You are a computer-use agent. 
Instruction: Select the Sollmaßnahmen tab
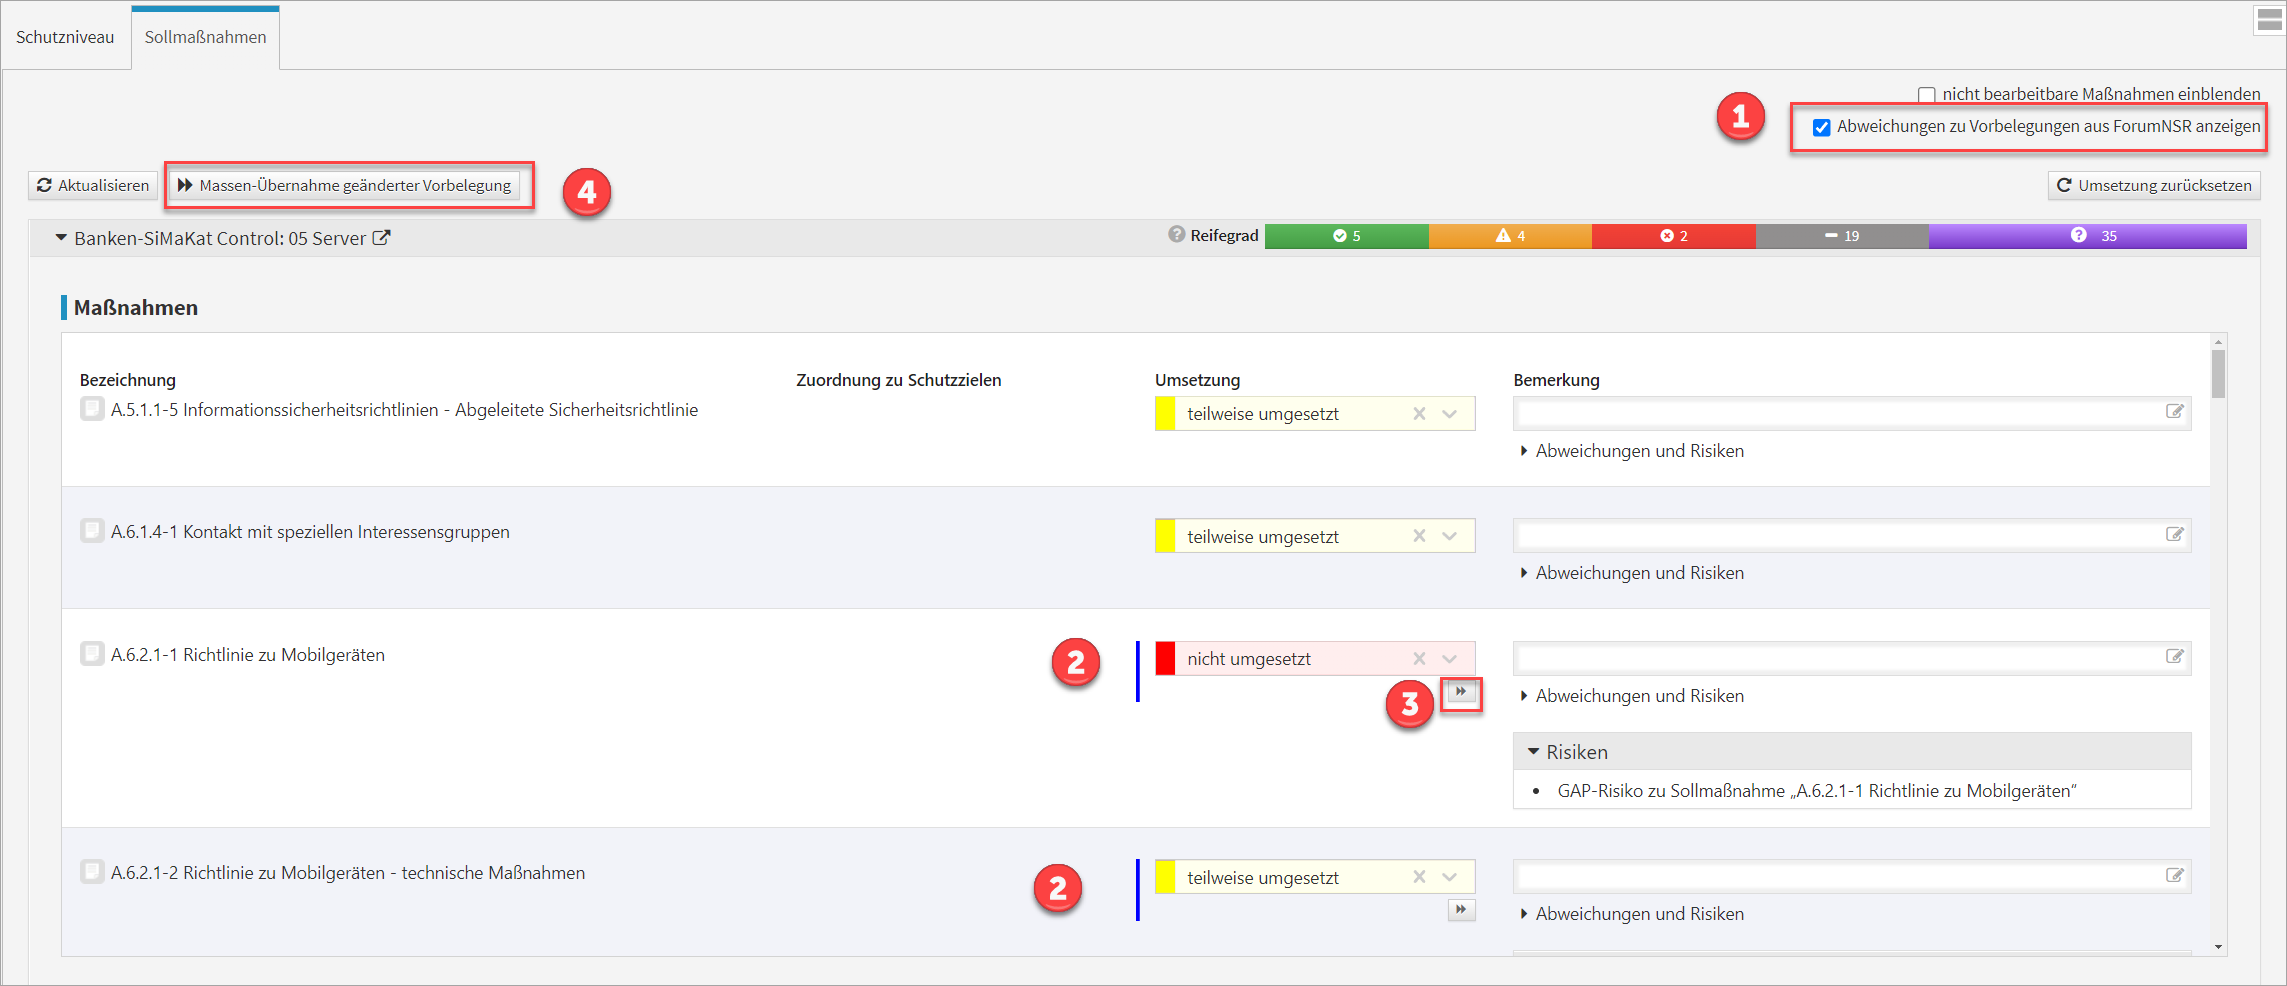205,37
